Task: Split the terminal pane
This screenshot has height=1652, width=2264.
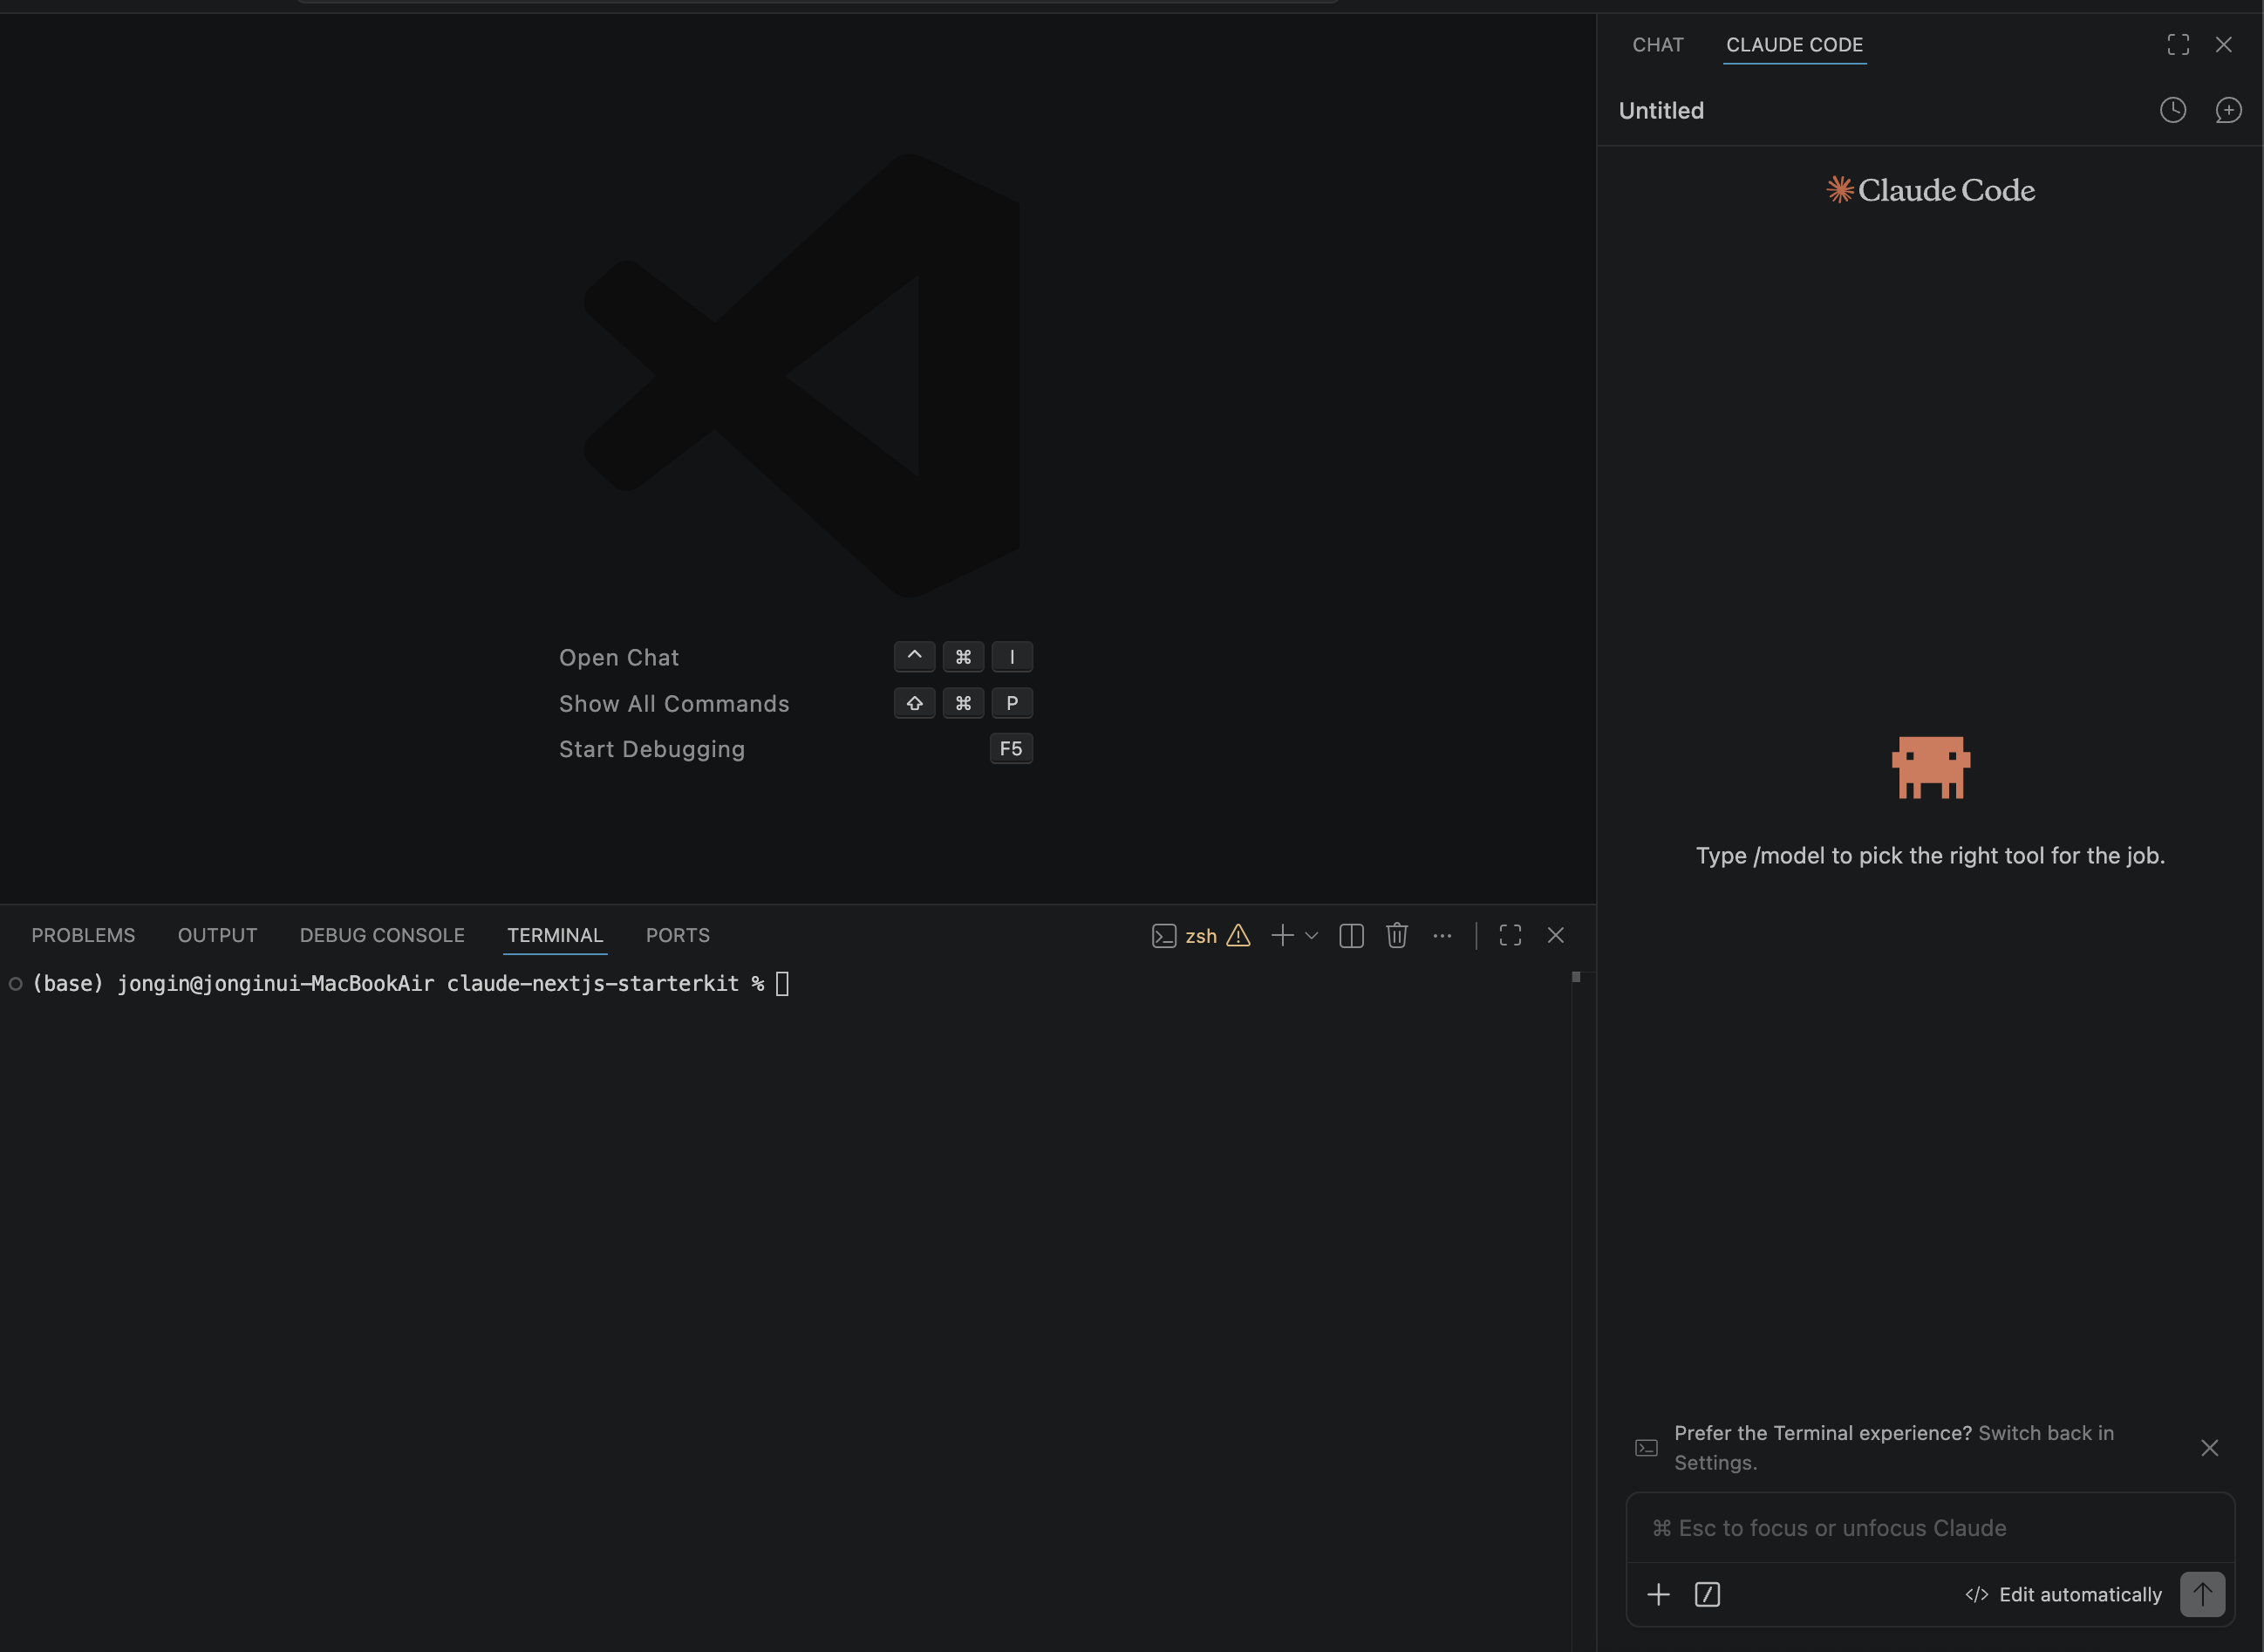Action: 1351,935
